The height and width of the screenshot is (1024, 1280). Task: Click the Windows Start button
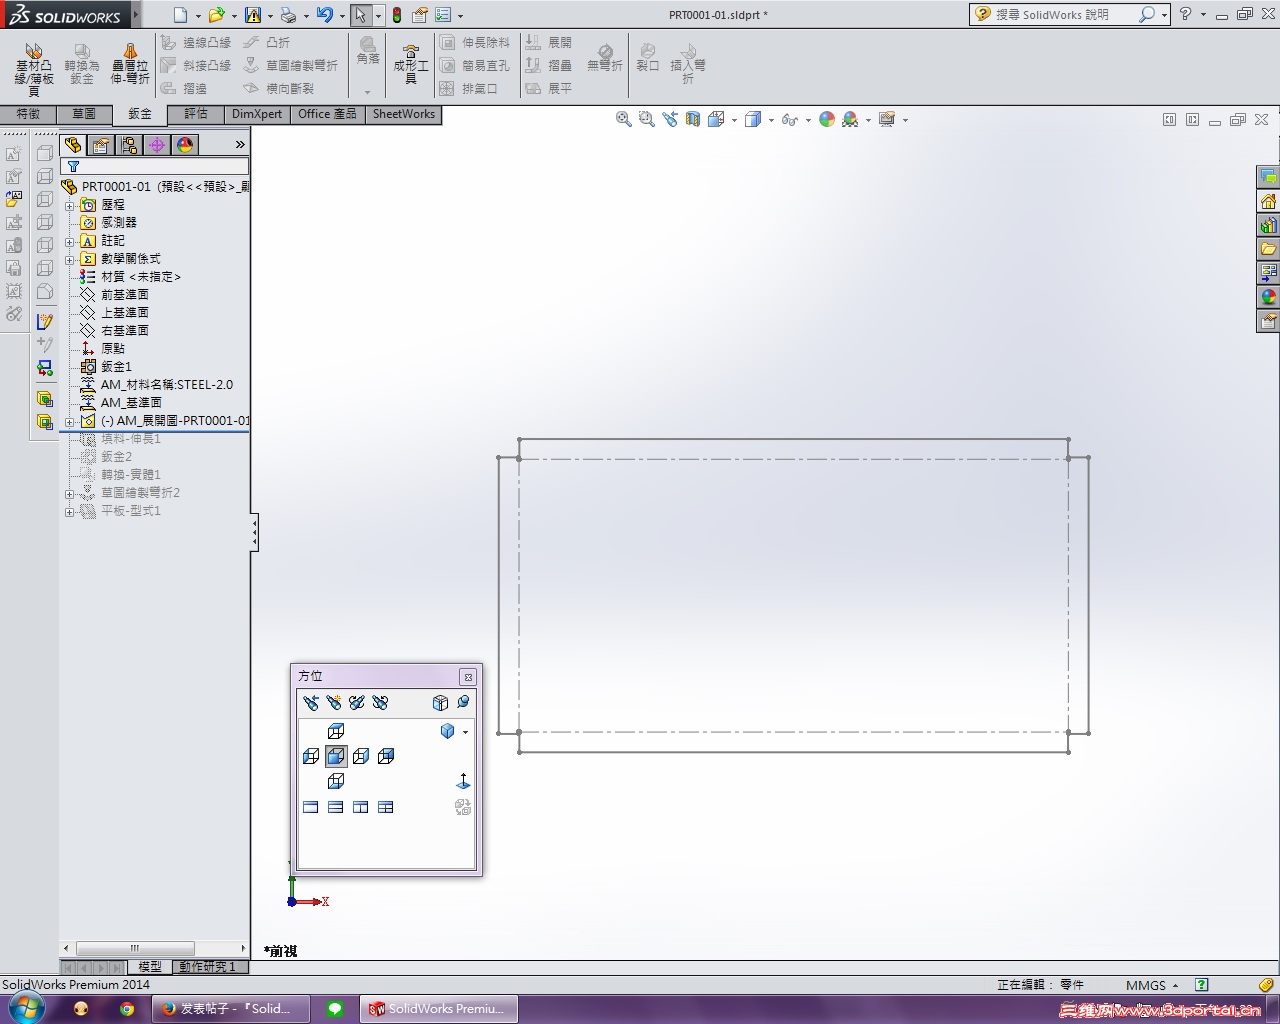click(x=26, y=1008)
